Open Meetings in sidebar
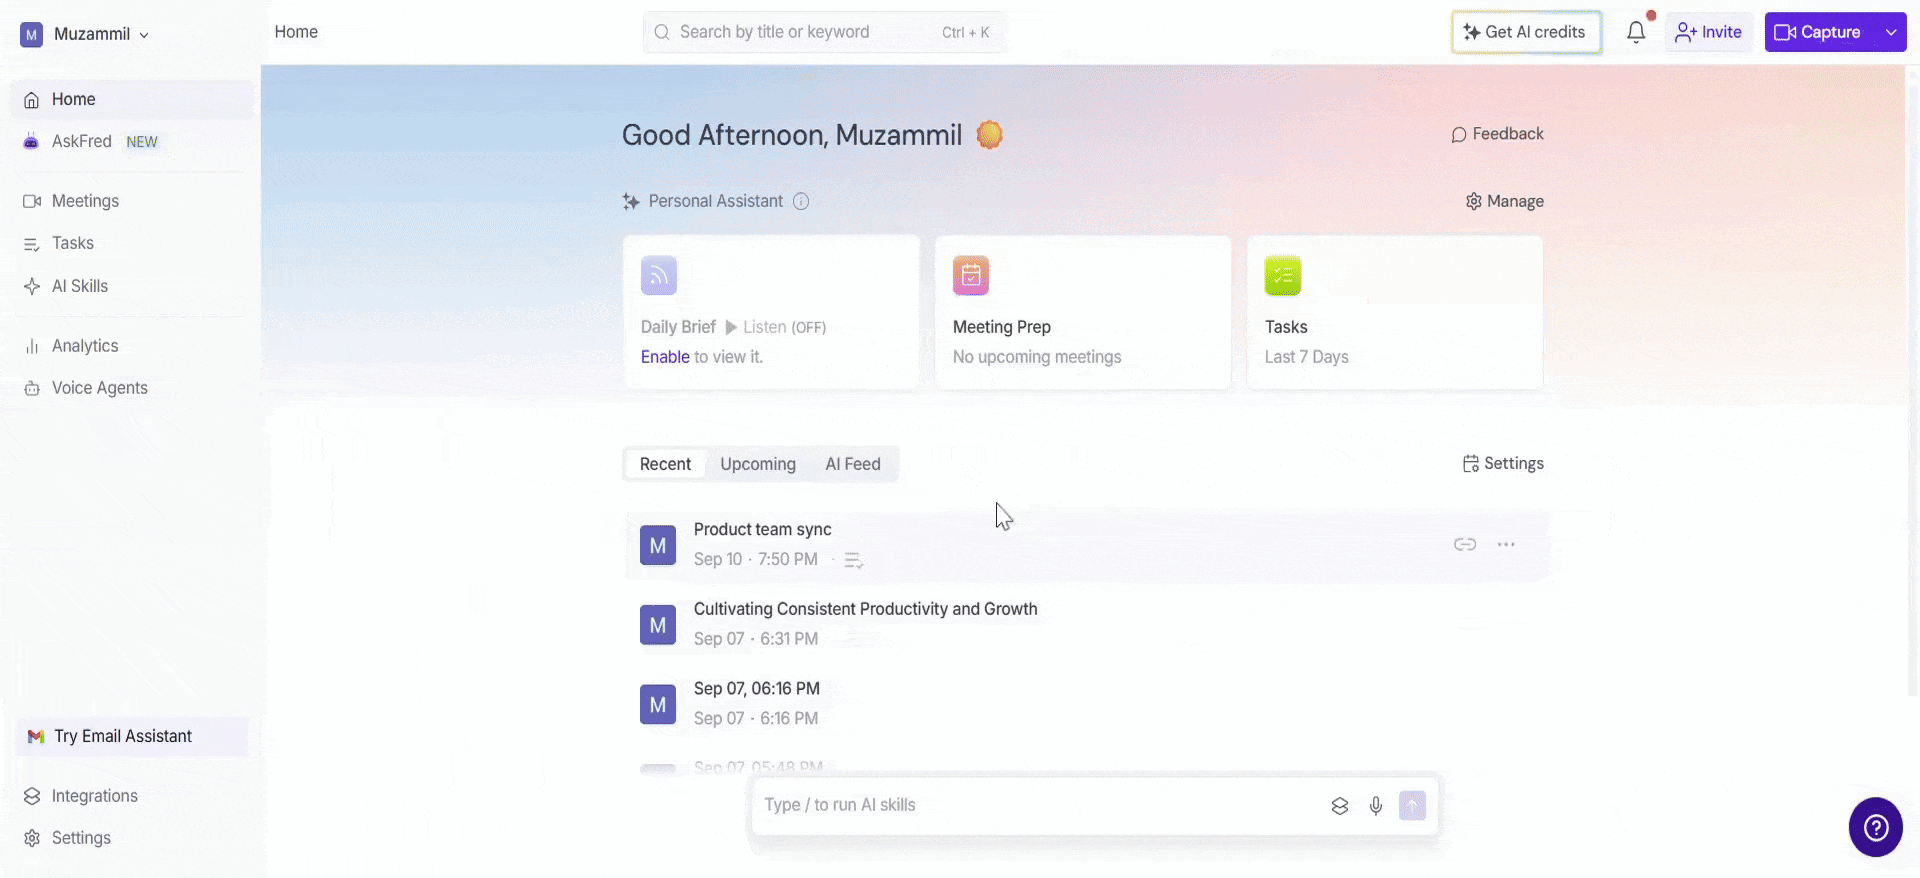This screenshot has height=878, width=1920. click(x=132, y=201)
